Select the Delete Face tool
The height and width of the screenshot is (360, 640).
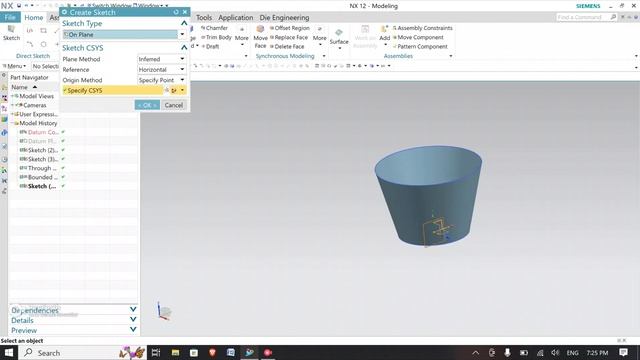click(287, 47)
